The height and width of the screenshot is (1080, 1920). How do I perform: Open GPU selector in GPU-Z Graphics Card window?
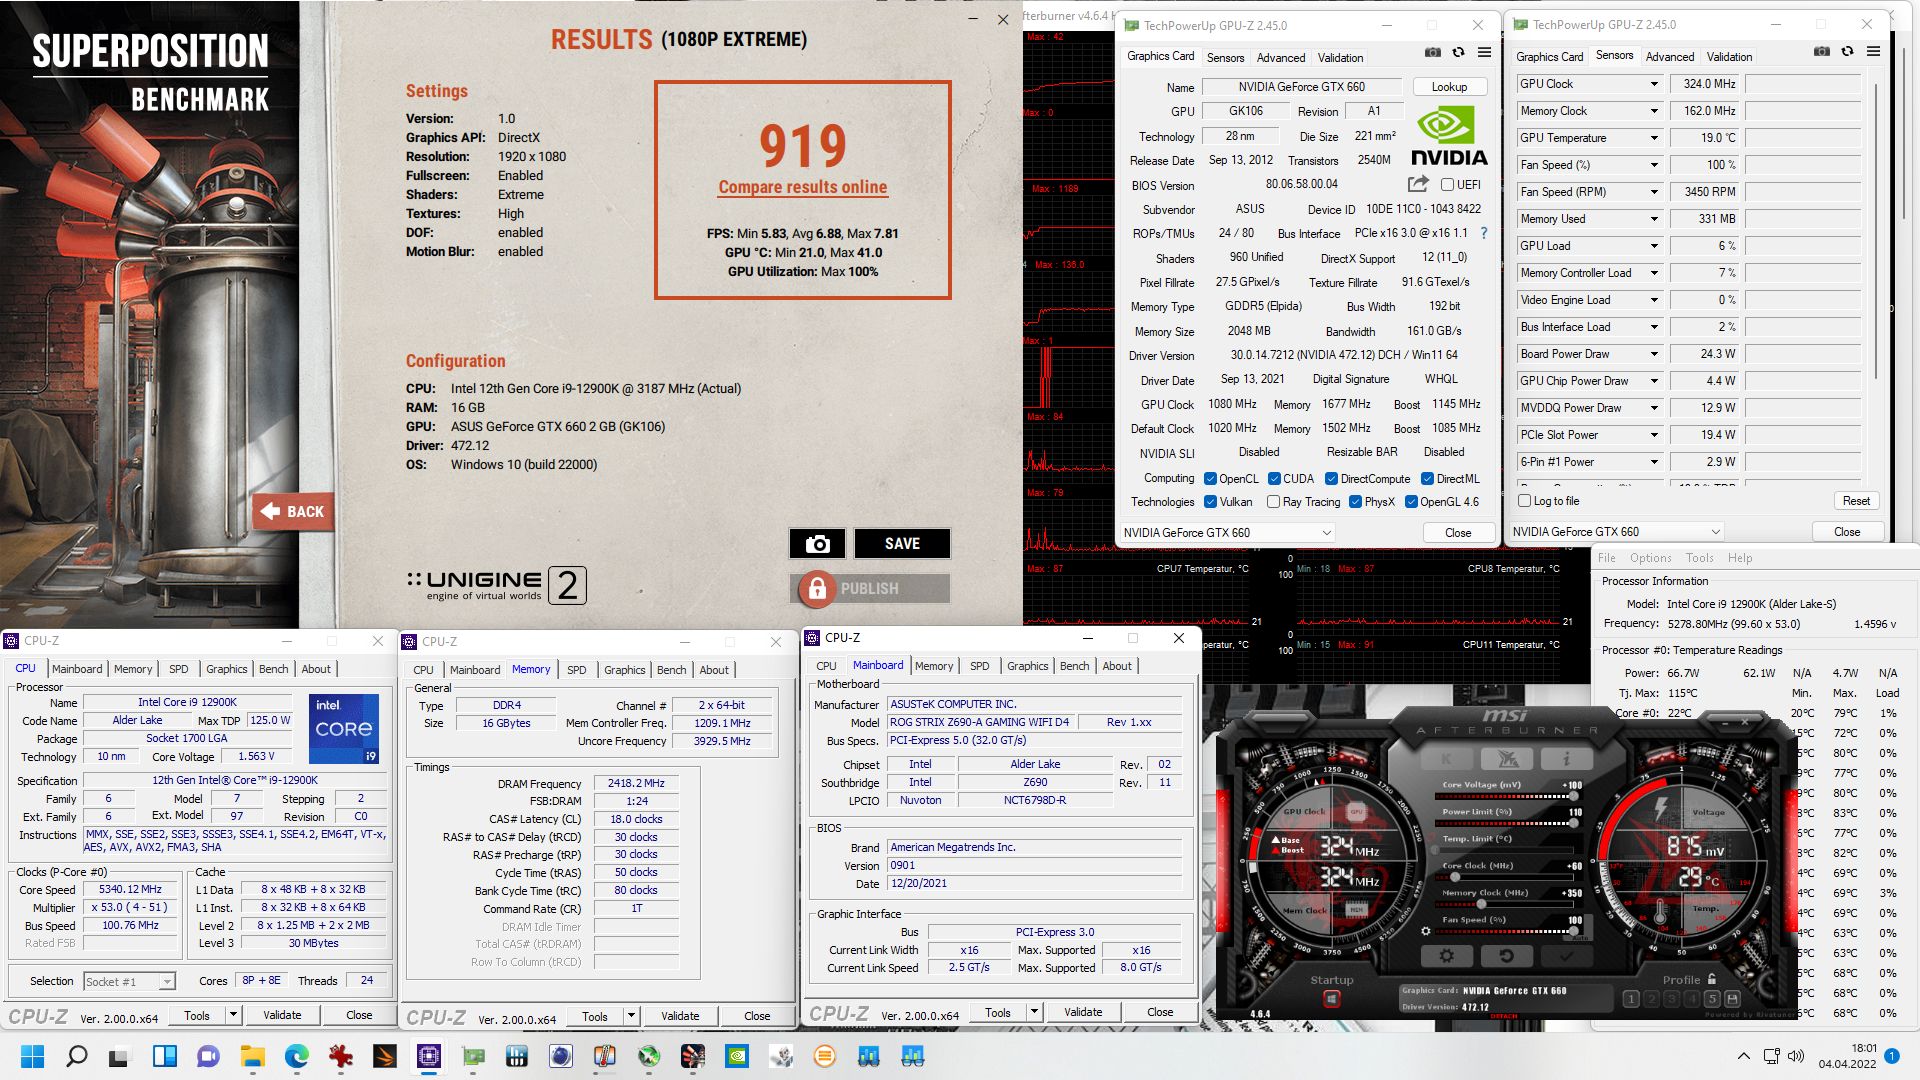[x=1227, y=533]
